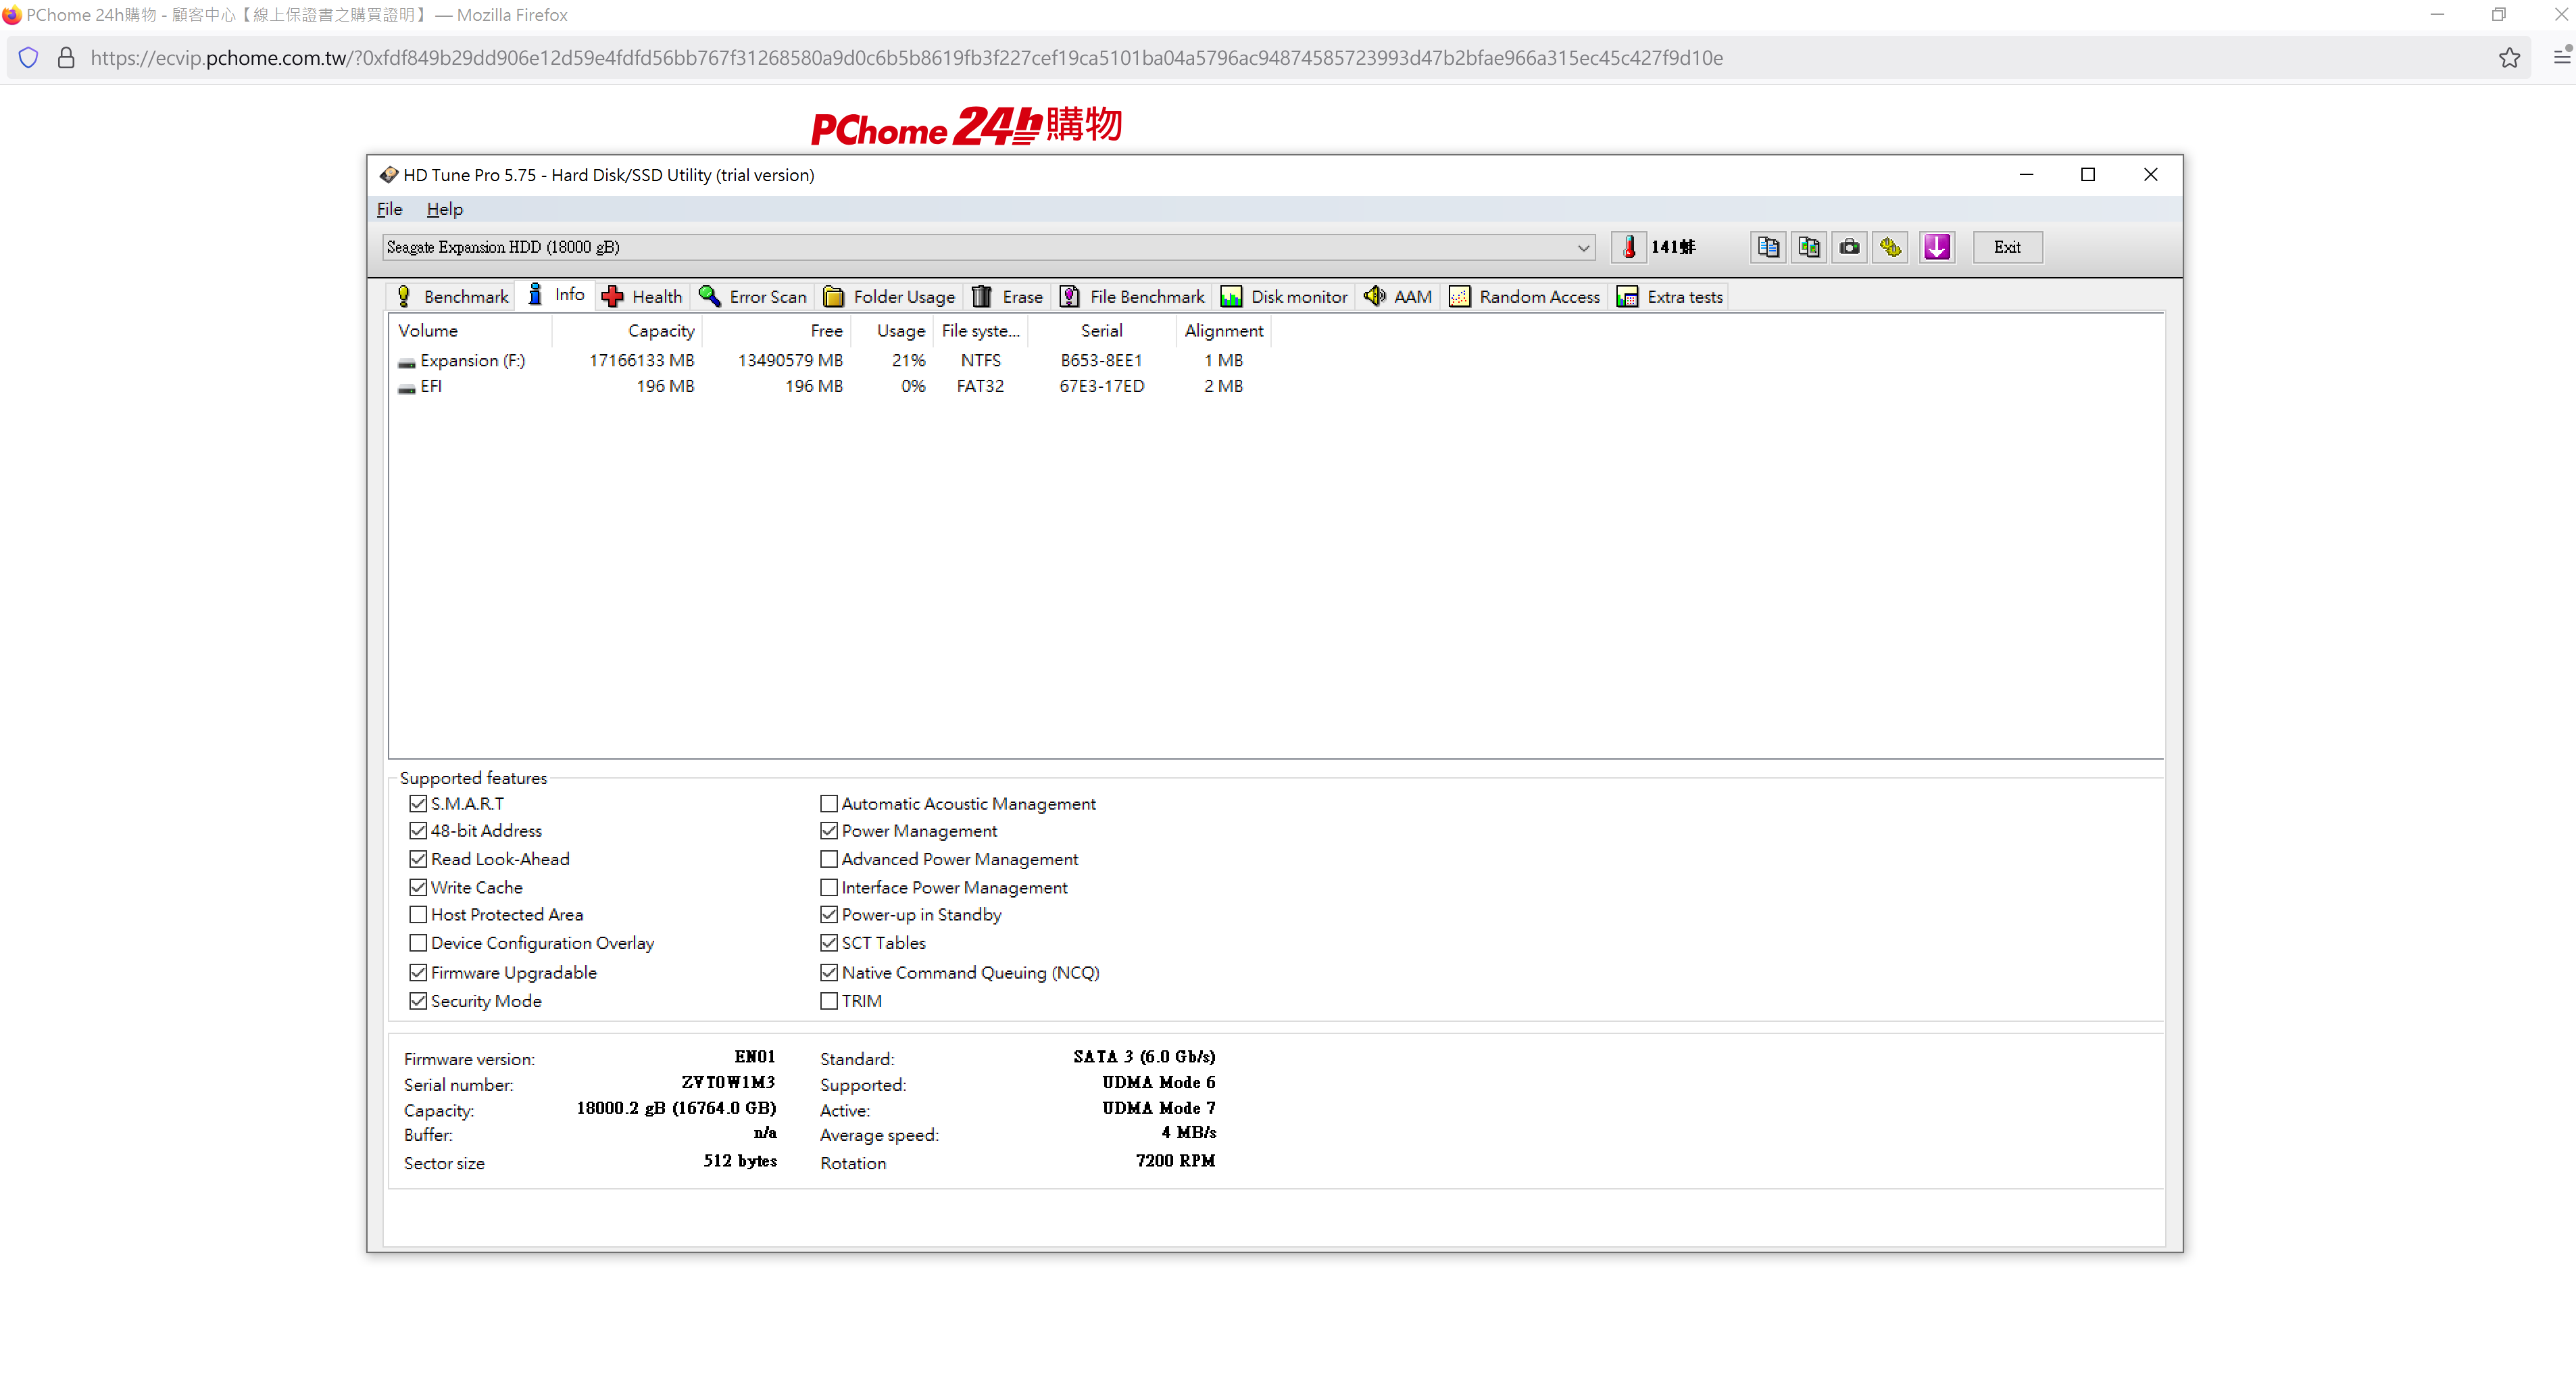Bookmark this page with star icon
This screenshot has height=1399, width=2576.
point(2510,58)
